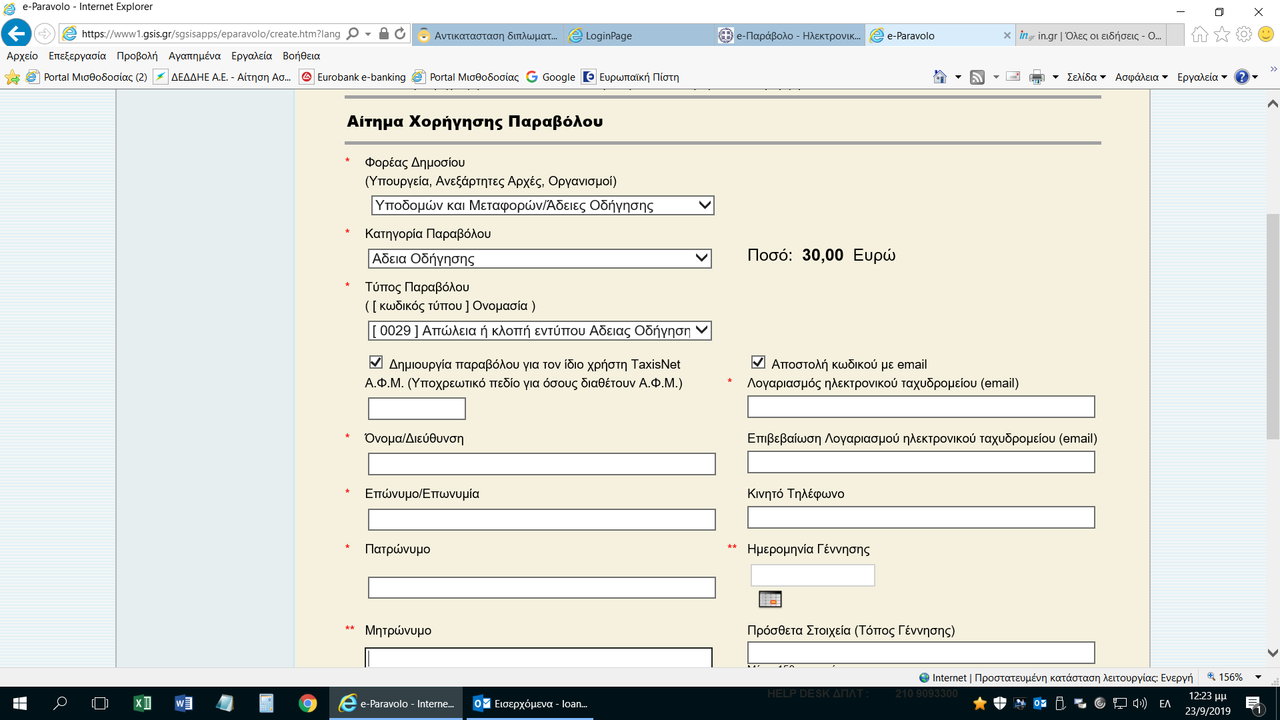This screenshot has height=720, width=1280.
Task: Open Eurobank e-banking favorite link
Action: (352, 77)
